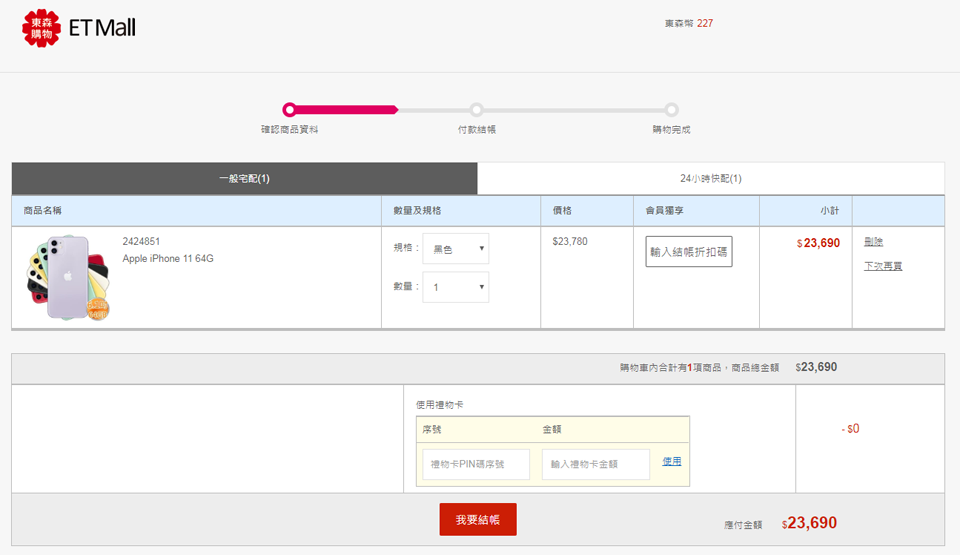Click the 刪除 link to remove item
The image size is (960, 555).
coord(873,242)
